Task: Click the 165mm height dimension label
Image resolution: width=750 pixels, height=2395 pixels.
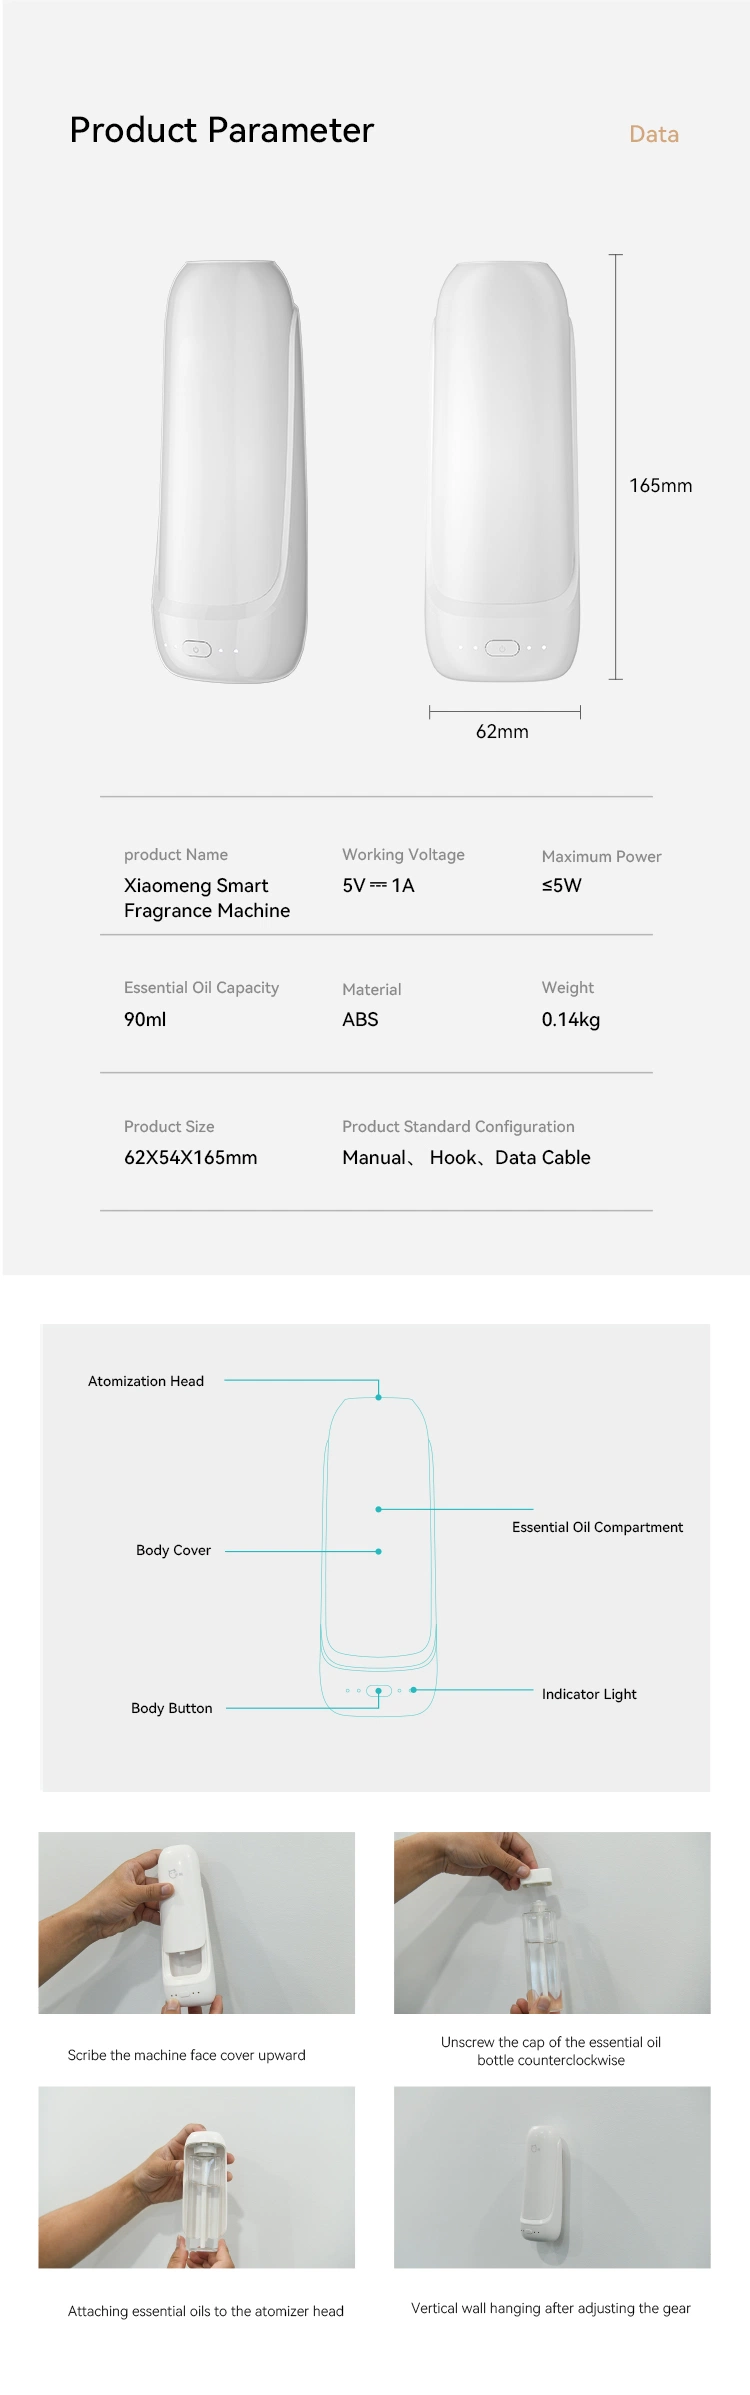Action: click(x=660, y=485)
